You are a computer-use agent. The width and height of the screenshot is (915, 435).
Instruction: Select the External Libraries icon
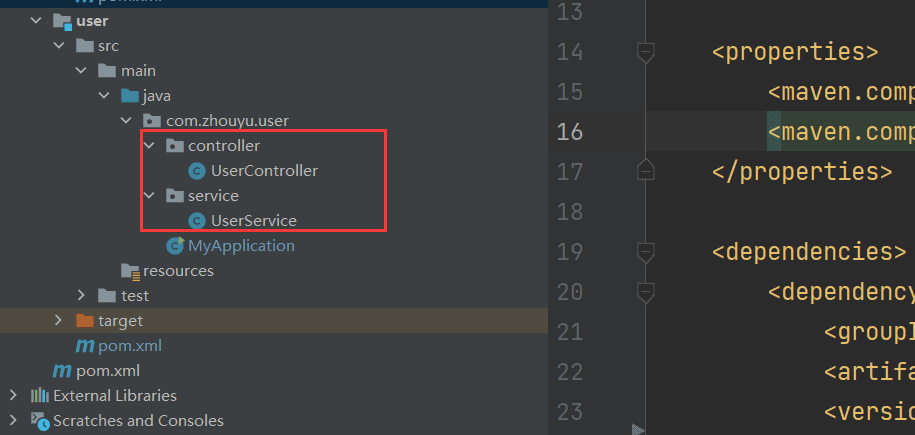[40, 395]
